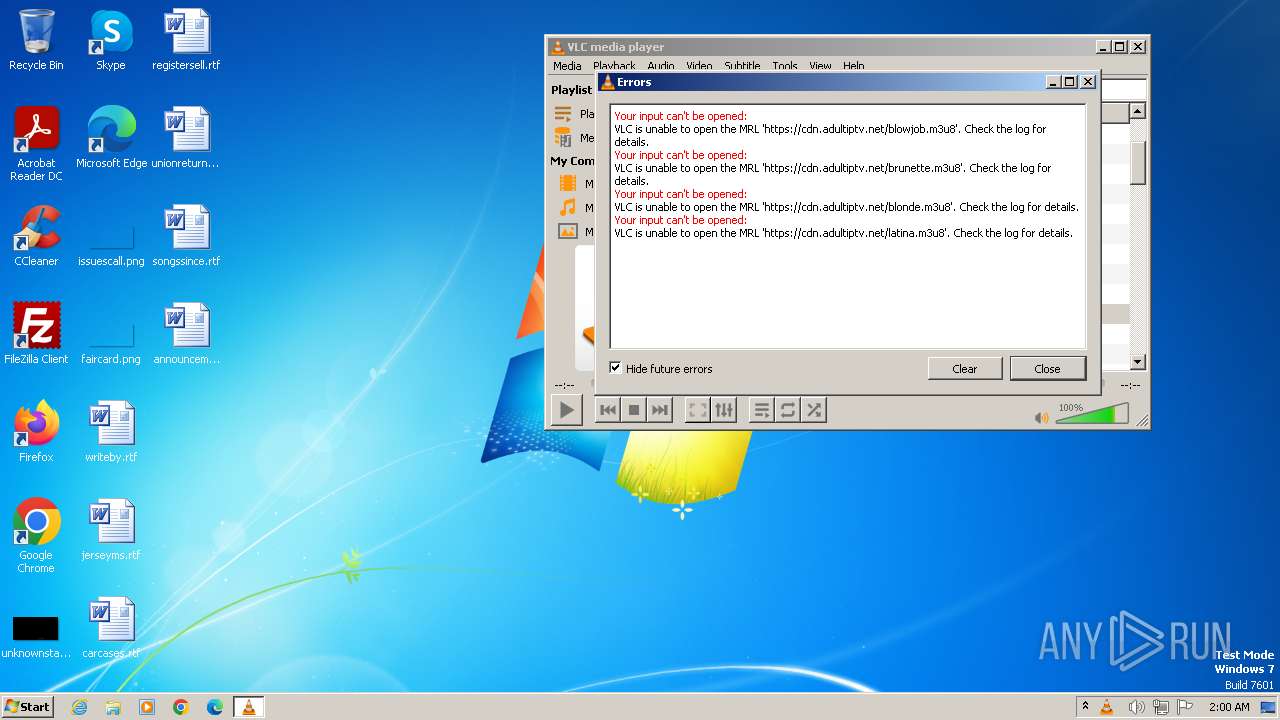Launch Acrobat Reader DC
The image size is (1280, 720).
click(36, 144)
